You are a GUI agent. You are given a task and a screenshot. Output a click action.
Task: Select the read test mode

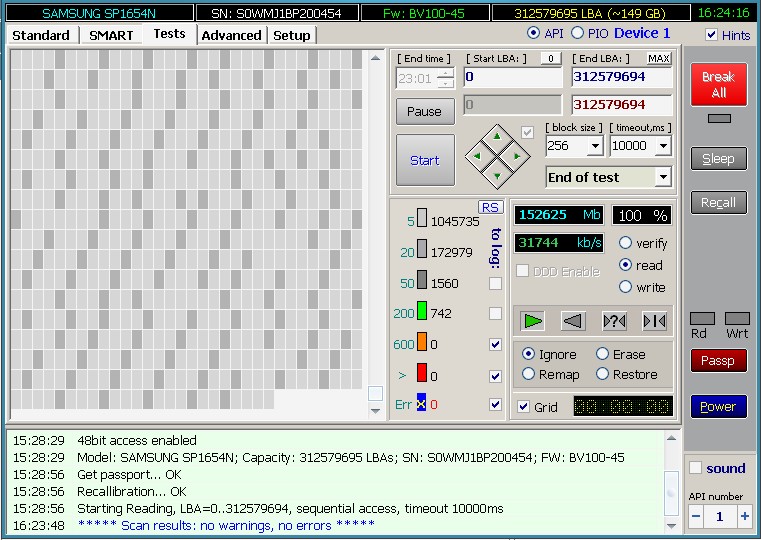(x=626, y=264)
